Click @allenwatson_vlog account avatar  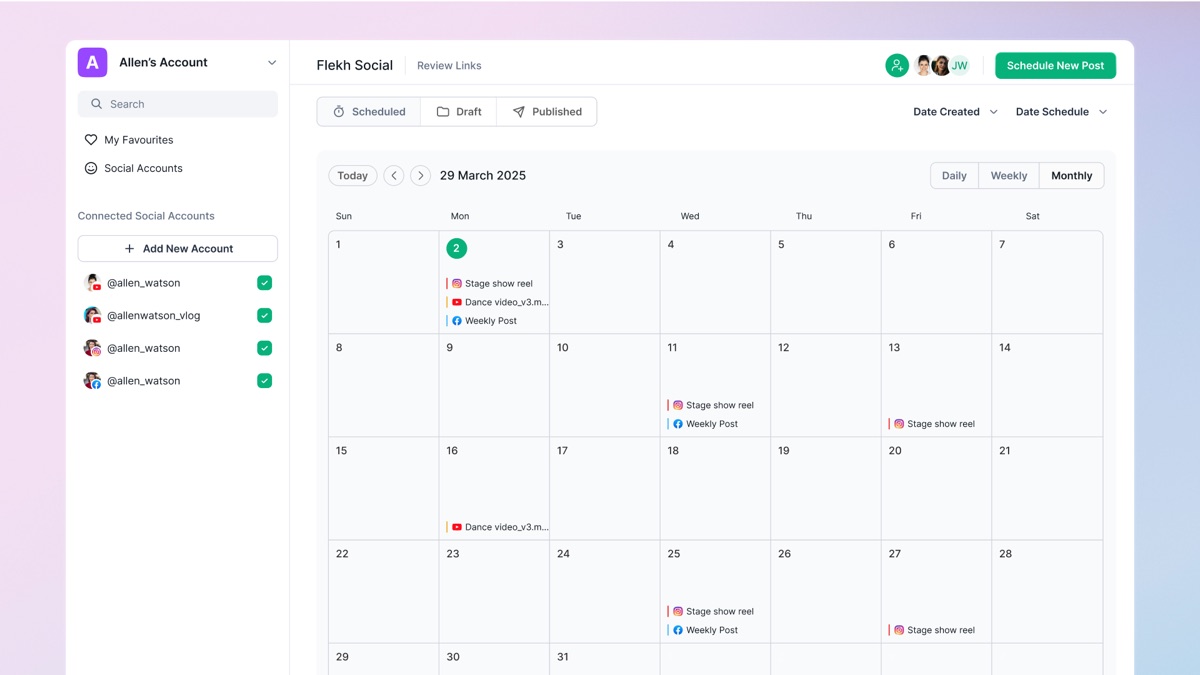92,315
